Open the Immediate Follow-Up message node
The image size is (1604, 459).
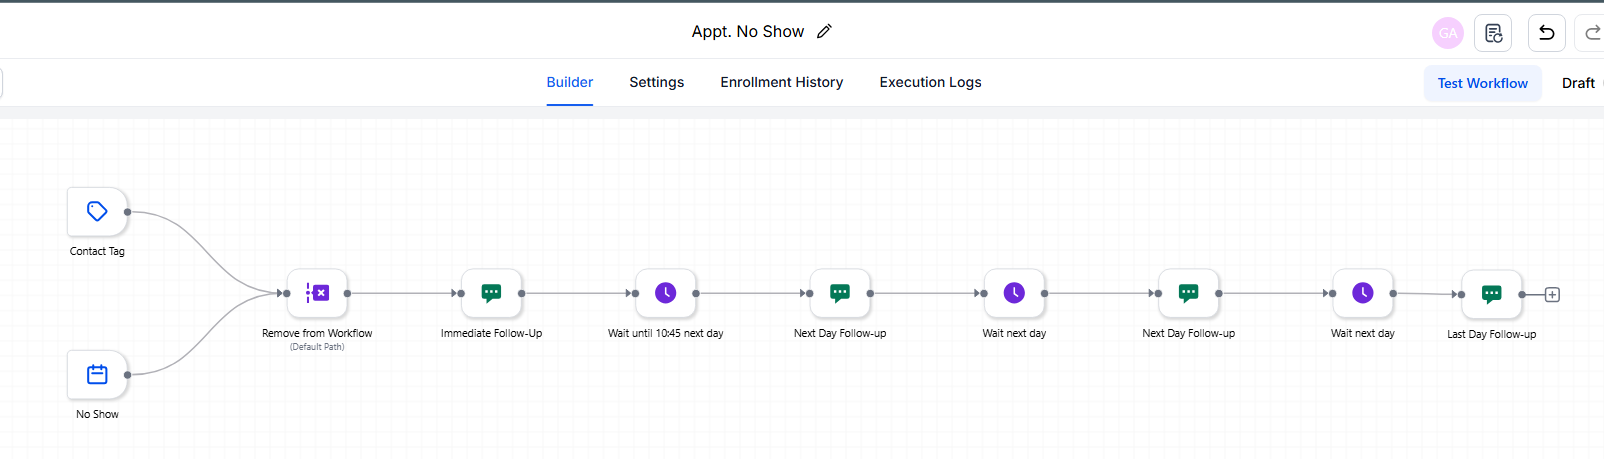[491, 293]
